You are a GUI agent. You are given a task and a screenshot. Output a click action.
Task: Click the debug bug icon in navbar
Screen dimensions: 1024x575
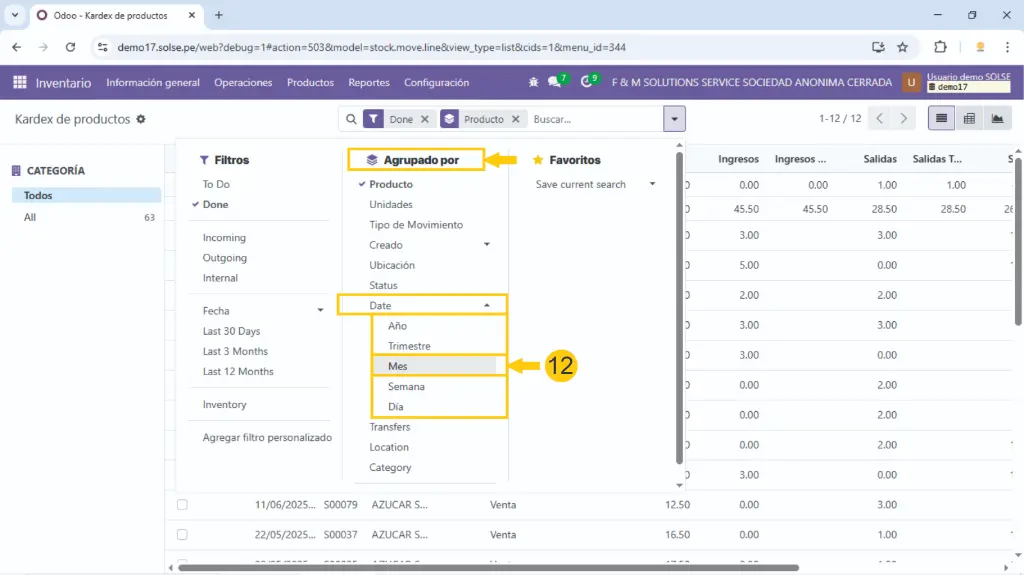click(533, 82)
